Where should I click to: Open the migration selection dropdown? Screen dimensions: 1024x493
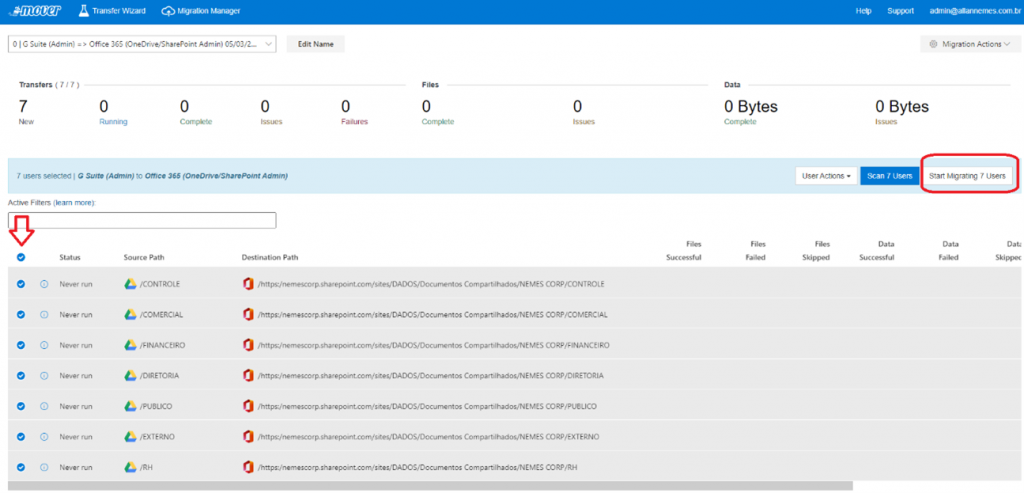point(141,44)
